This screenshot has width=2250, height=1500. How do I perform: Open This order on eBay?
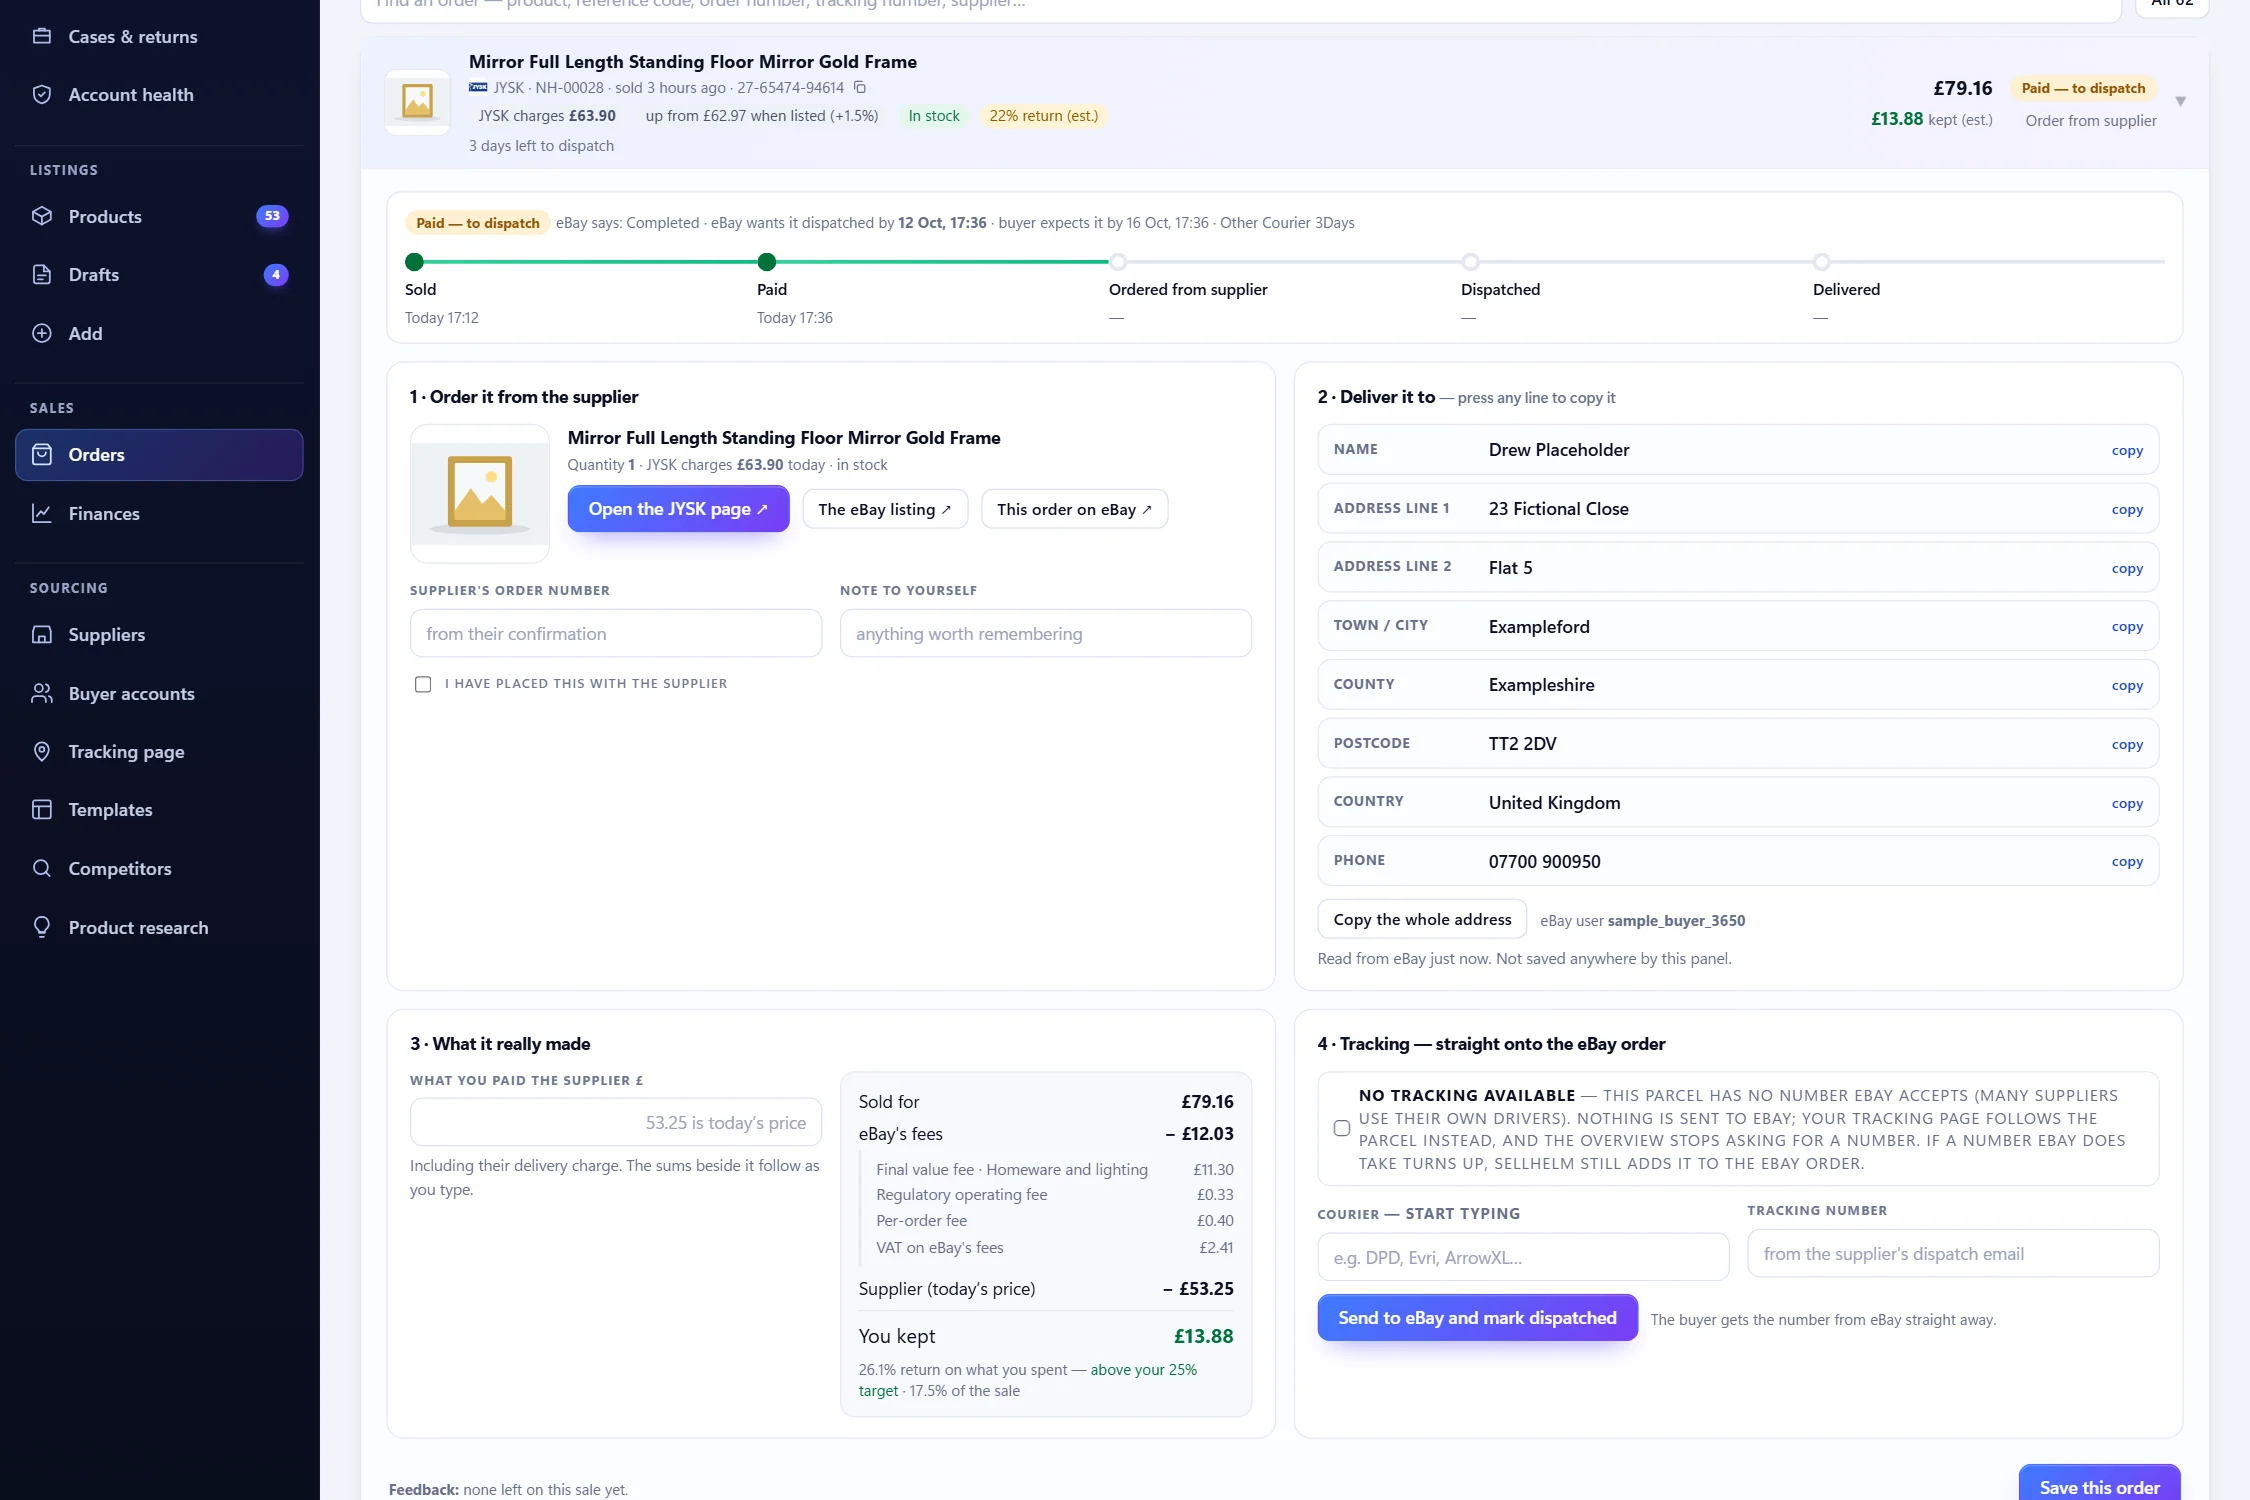[x=1074, y=509]
